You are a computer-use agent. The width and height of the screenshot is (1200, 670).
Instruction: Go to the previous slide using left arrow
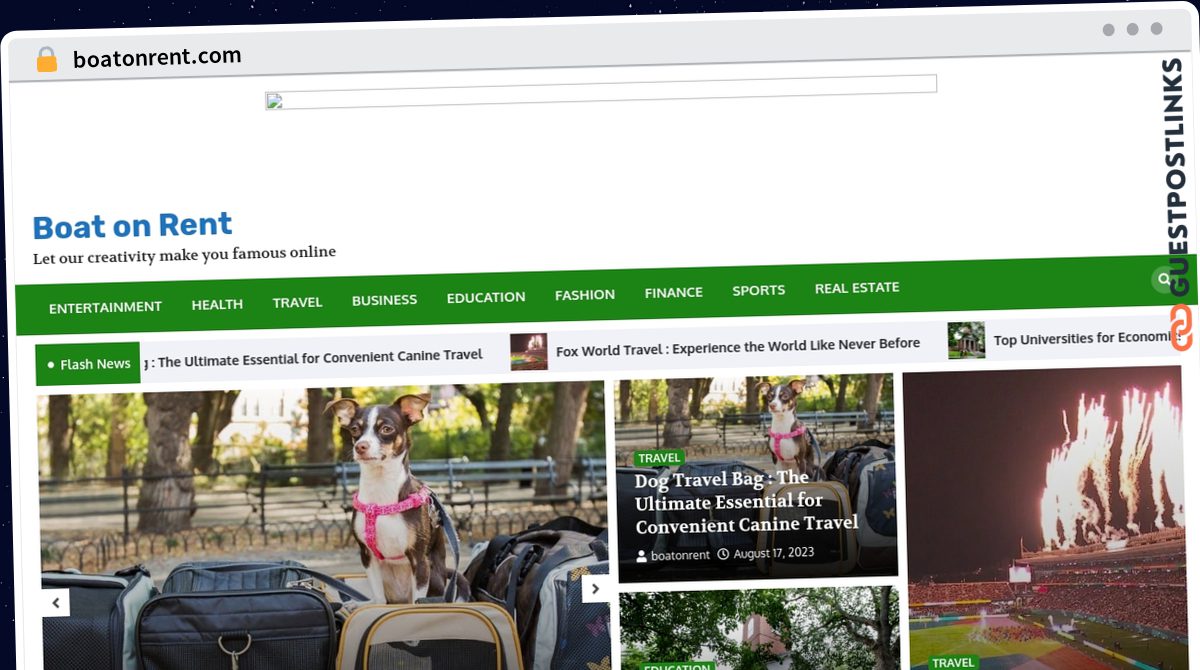pos(56,602)
